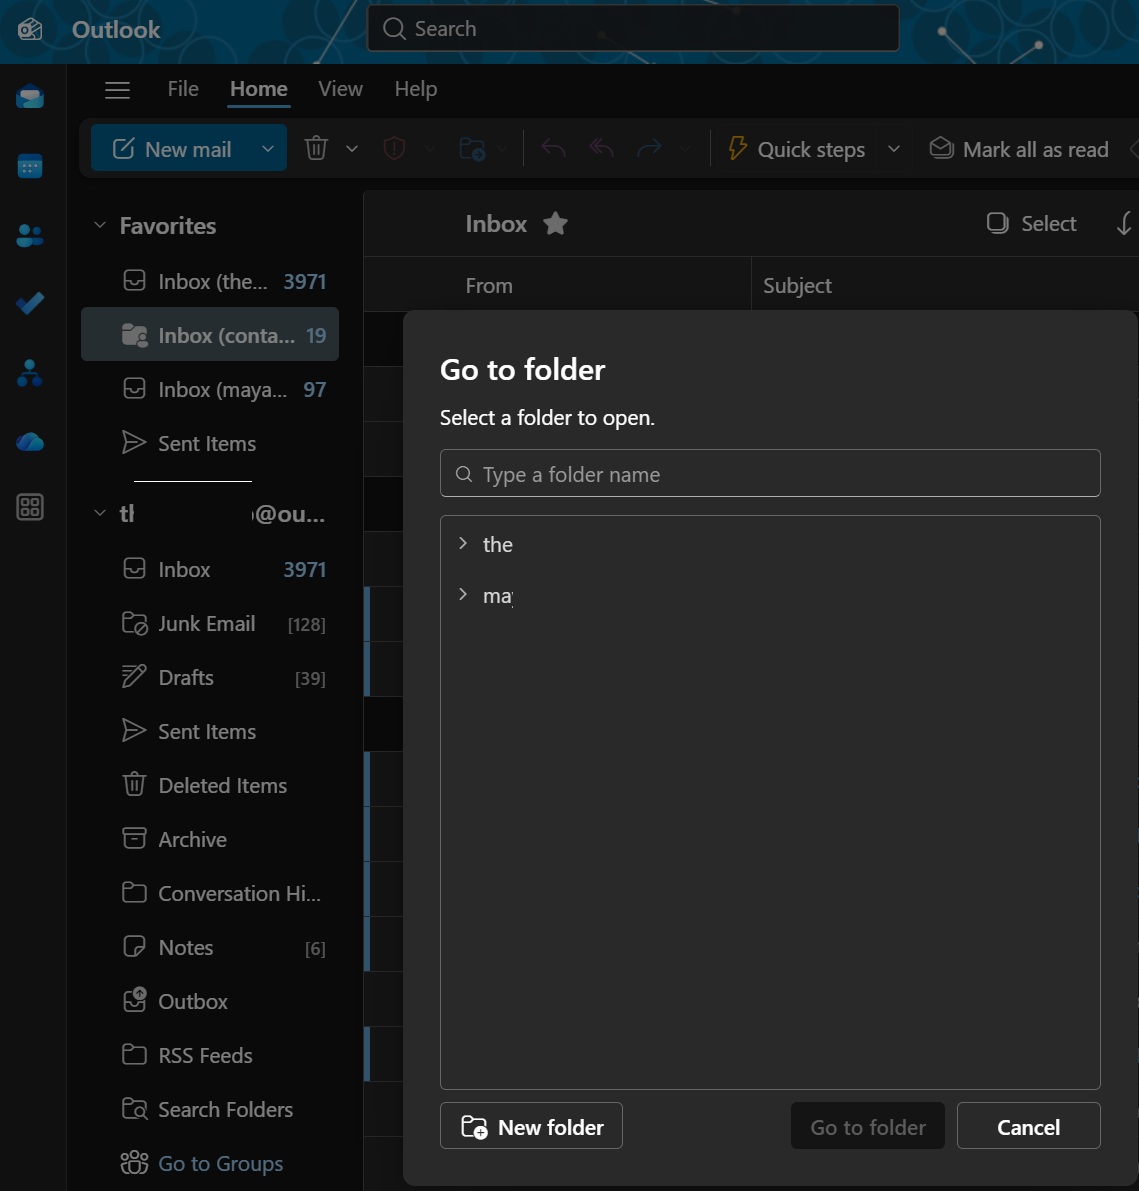Click the Type a folder name field
1139x1191 pixels.
(770, 473)
